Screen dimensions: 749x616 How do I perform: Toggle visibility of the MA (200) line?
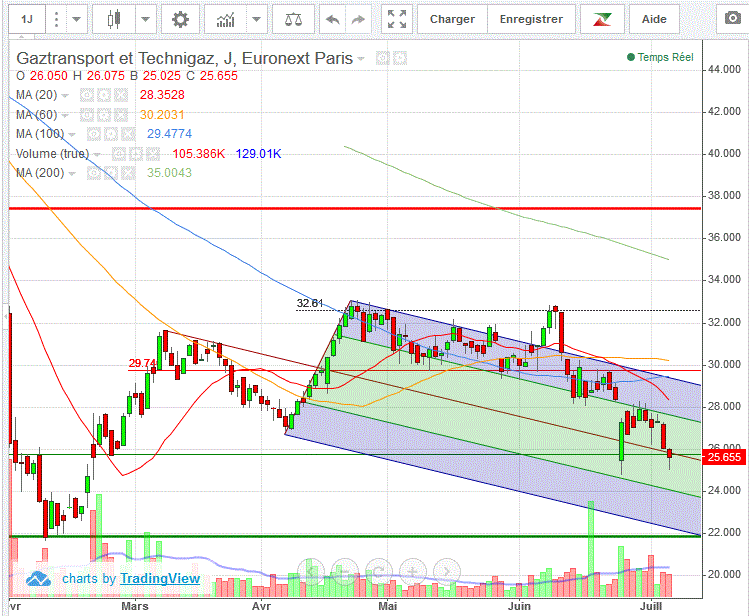(x=94, y=173)
